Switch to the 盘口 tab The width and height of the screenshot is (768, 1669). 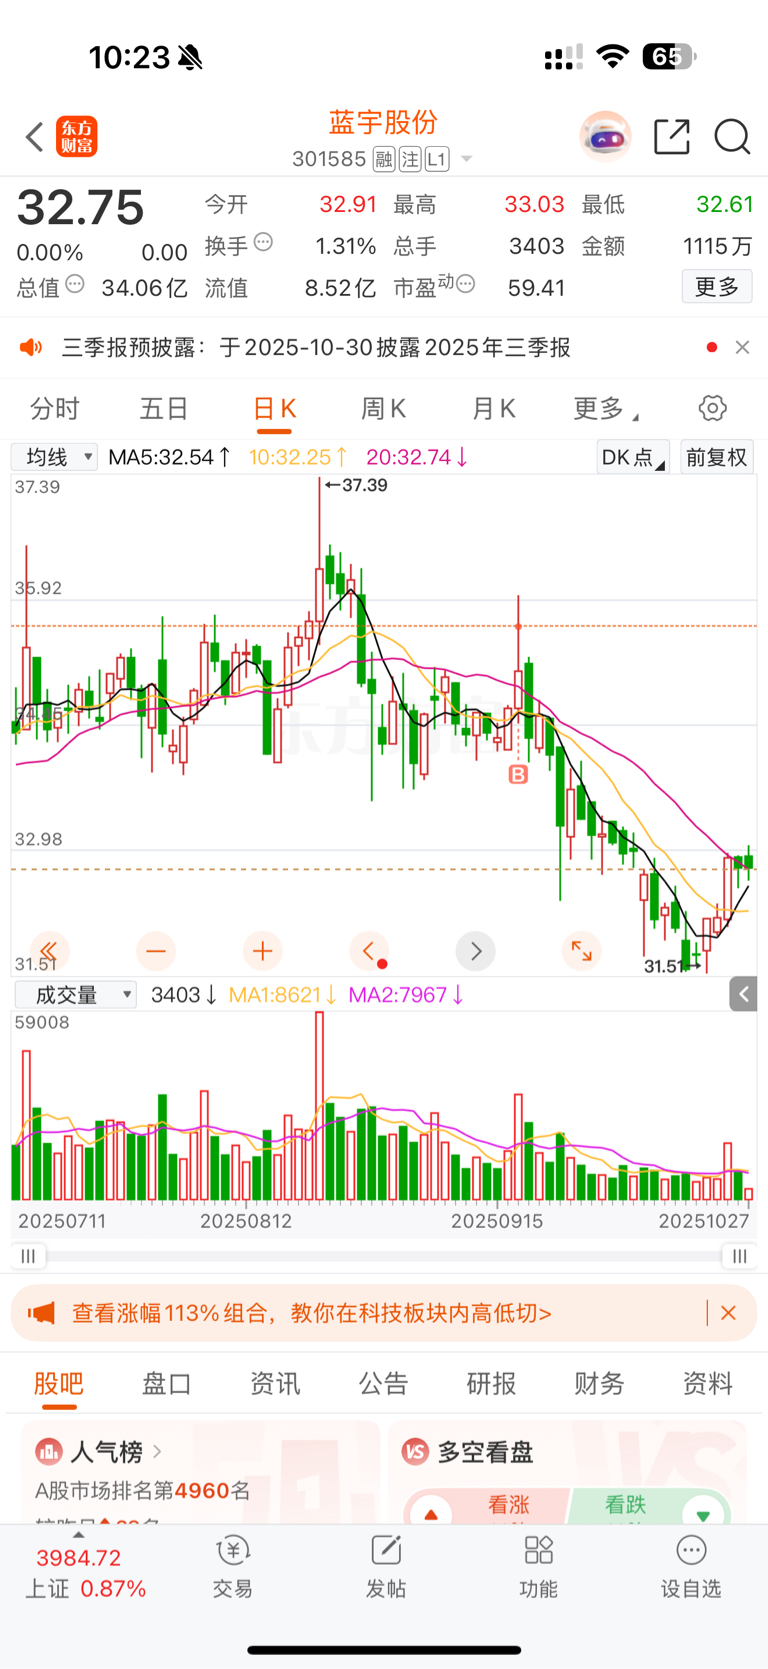[x=167, y=1384]
